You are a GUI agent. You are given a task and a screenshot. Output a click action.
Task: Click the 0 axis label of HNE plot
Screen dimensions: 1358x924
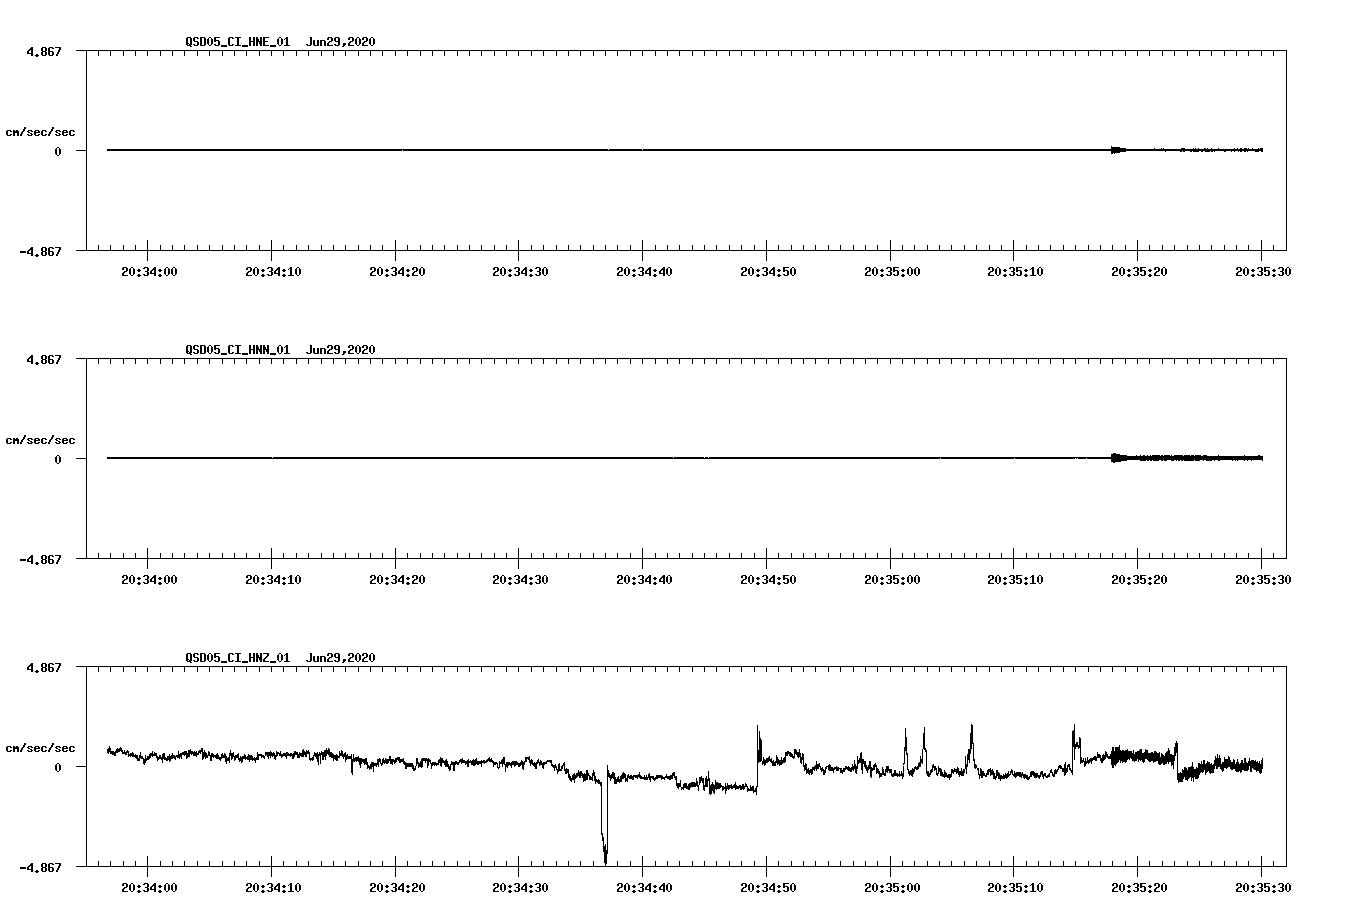pos(58,151)
